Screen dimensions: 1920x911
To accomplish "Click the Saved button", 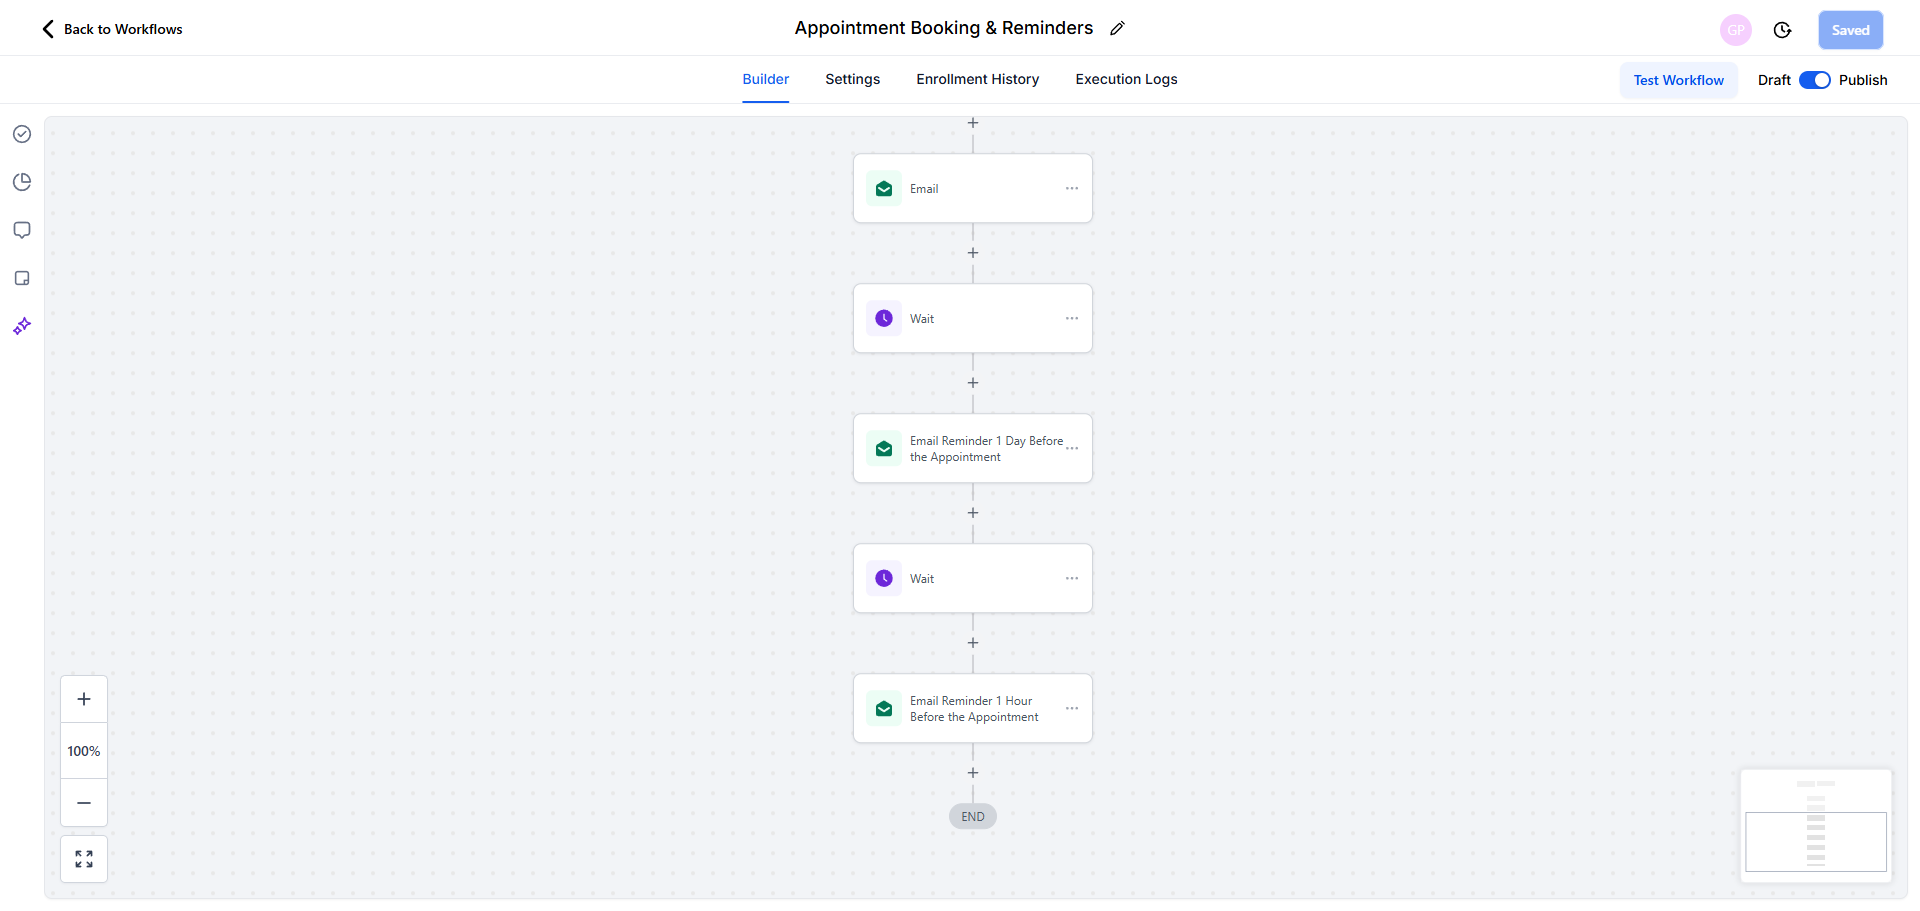I will tap(1850, 30).
